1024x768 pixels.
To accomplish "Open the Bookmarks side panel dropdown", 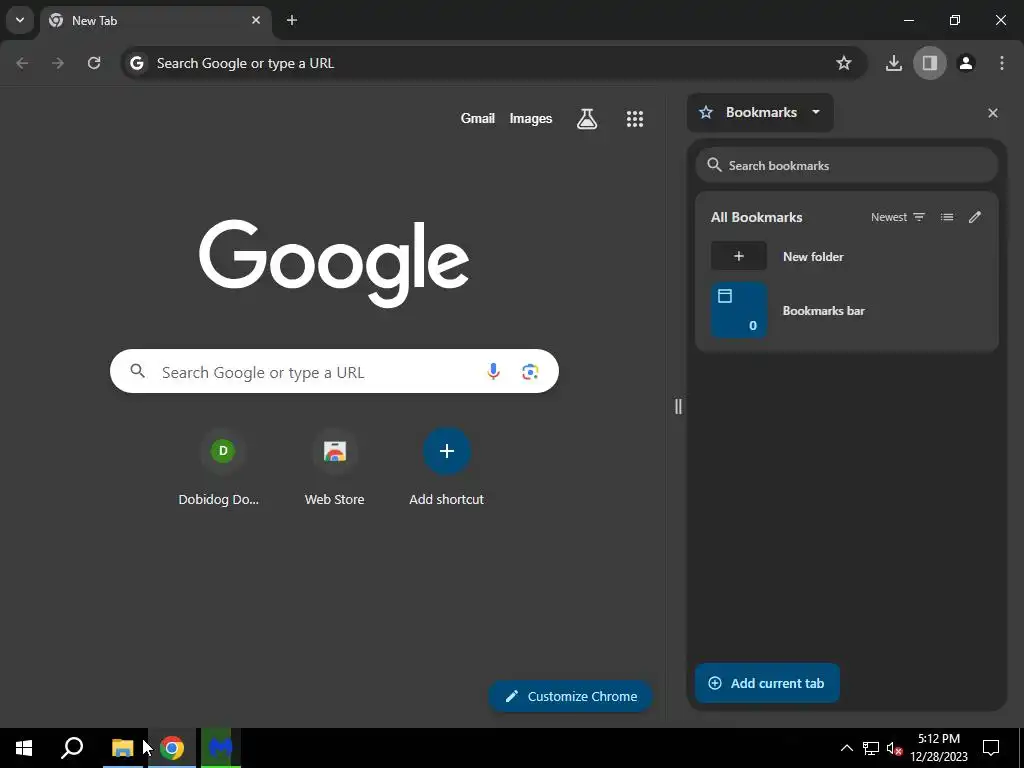I will click(x=760, y=112).
